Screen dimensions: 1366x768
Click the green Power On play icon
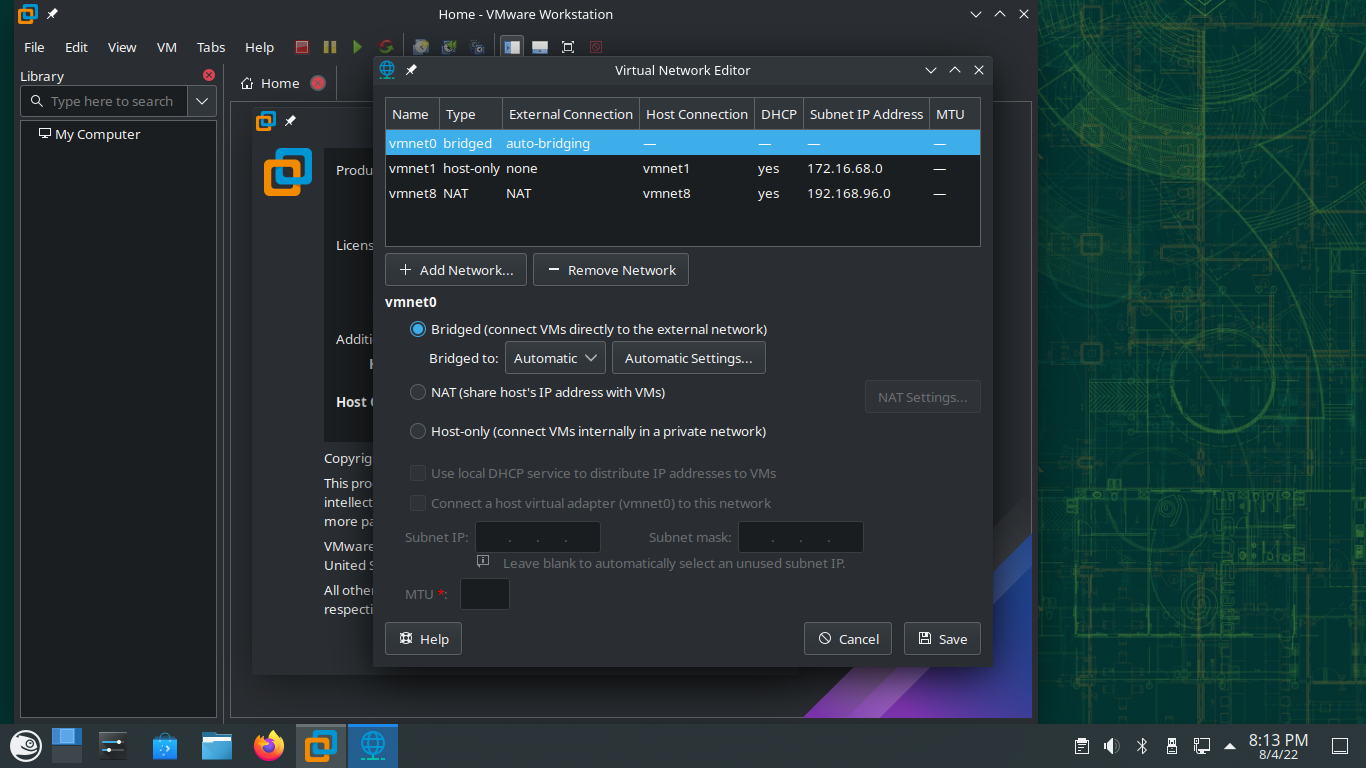point(357,47)
